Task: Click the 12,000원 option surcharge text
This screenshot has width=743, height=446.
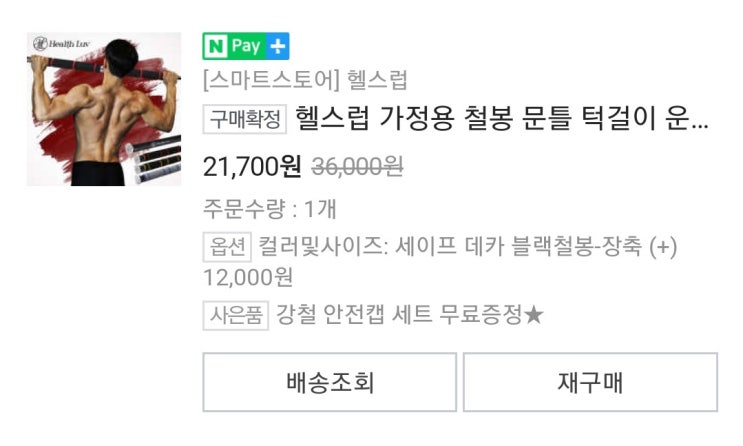Action: [248, 278]
